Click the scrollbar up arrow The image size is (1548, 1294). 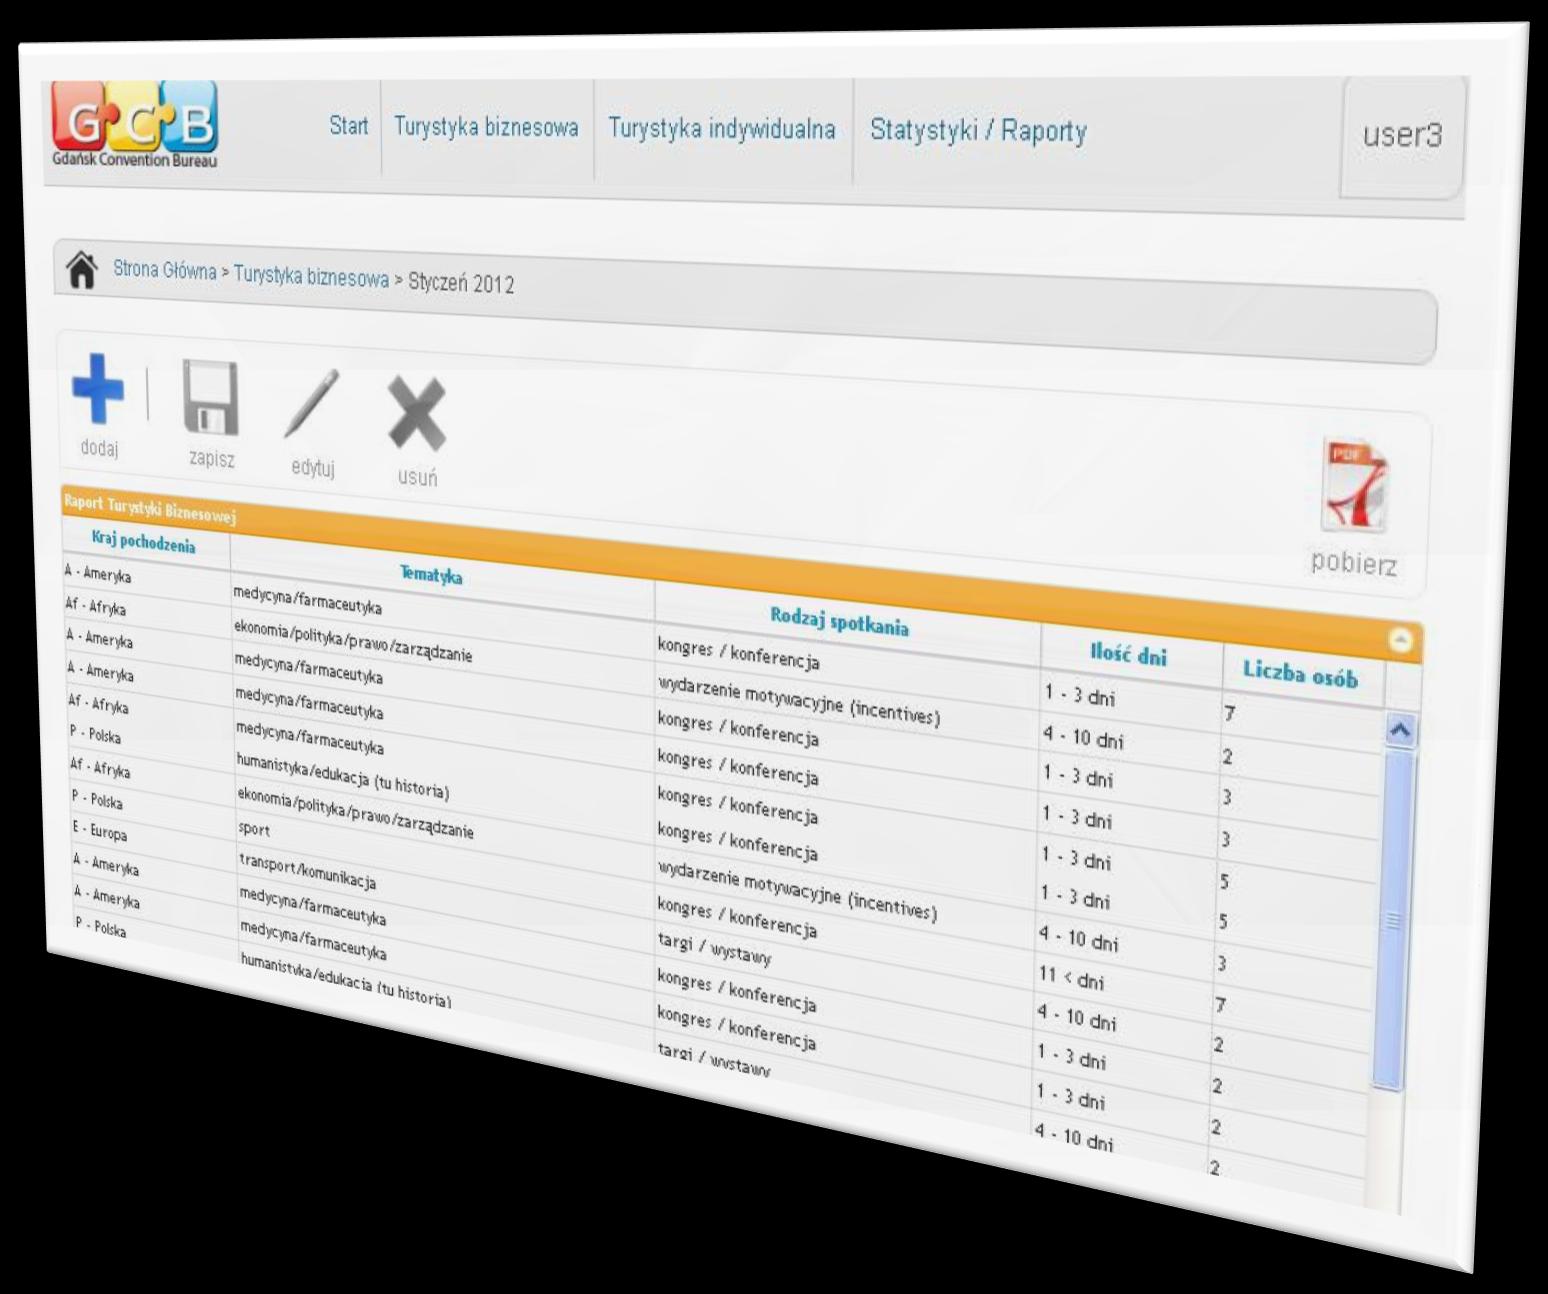click(1401, 731)
